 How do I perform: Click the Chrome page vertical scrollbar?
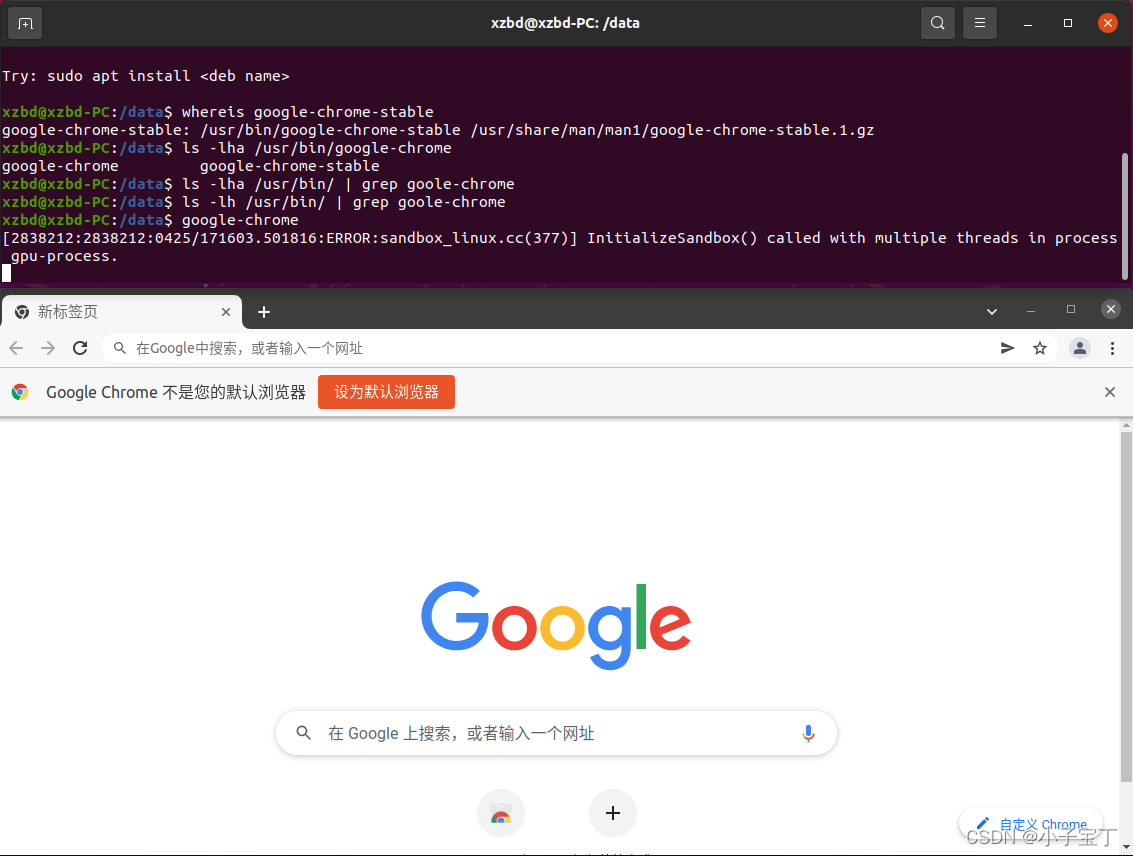[1126, 607]
